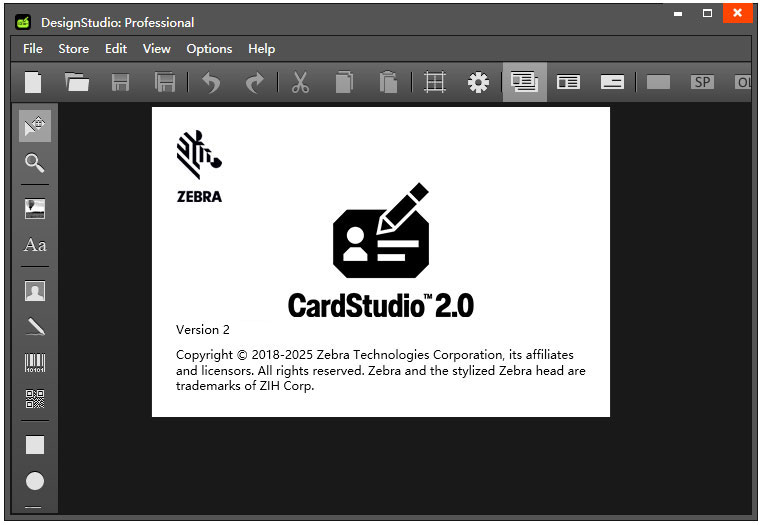The height and width of the screenshot is (525, 761).
Task: Switch to the card back layout icon
Action: pos(612,82)
